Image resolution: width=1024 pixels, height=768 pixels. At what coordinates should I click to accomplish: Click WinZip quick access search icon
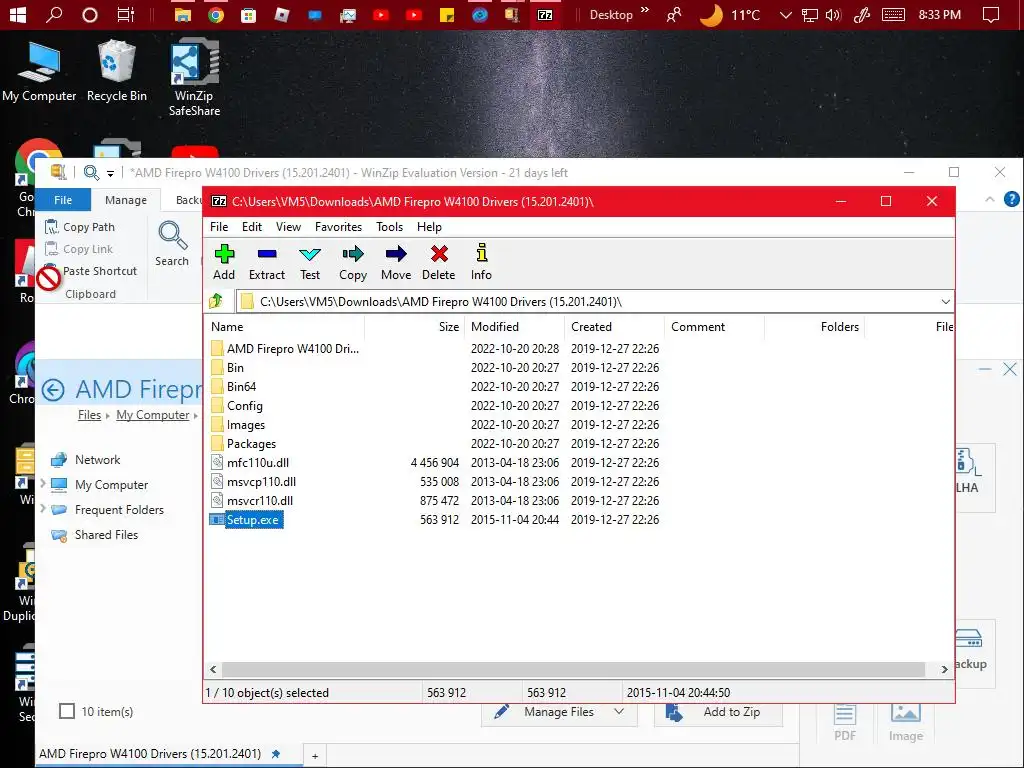[91, 172]
